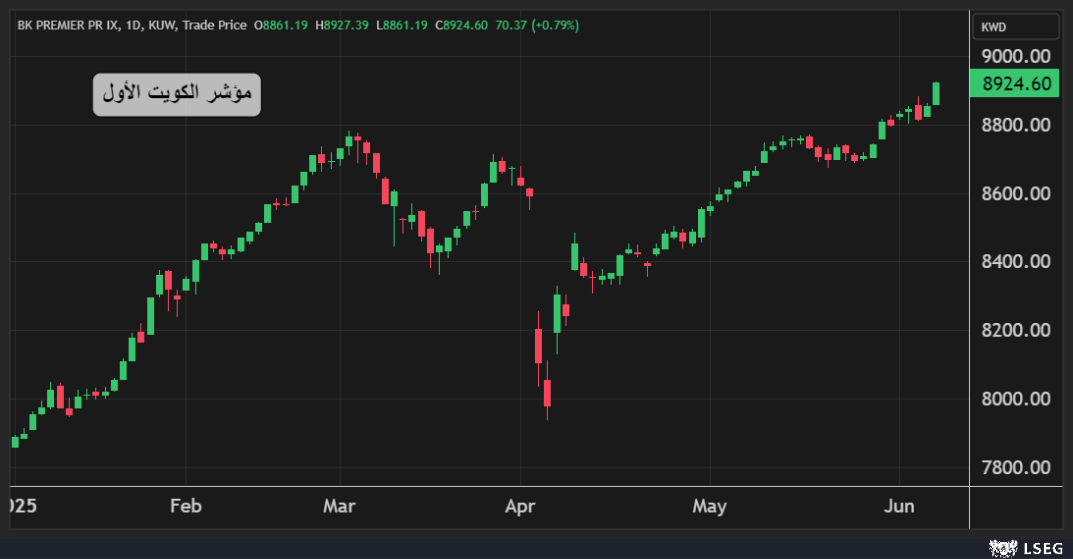Viewport: 1073px width, 559px height.
Task: Click the latest green candle at far right
Action: [936, 93]
